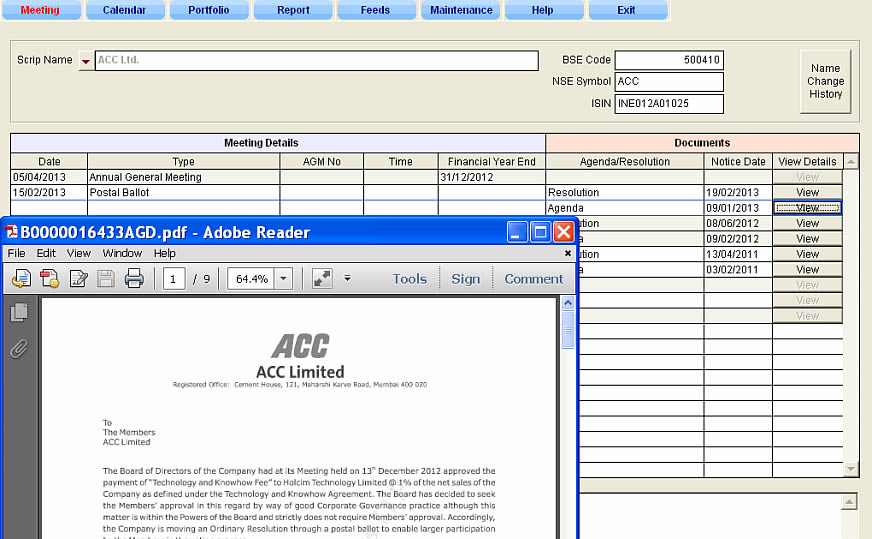
Task: Open File menu in Adobe Reader
Action: [x=16, y=253]
